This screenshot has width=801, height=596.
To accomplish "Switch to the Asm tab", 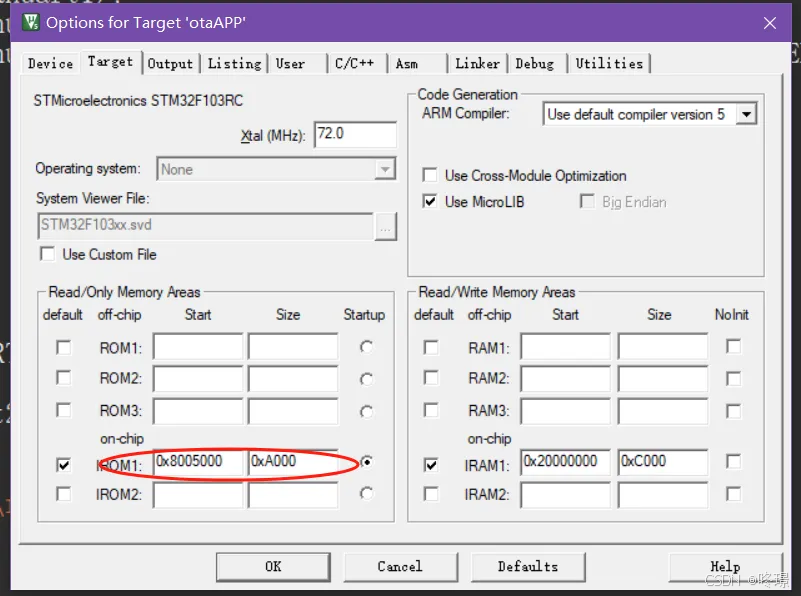I will (x=417, y=64).
